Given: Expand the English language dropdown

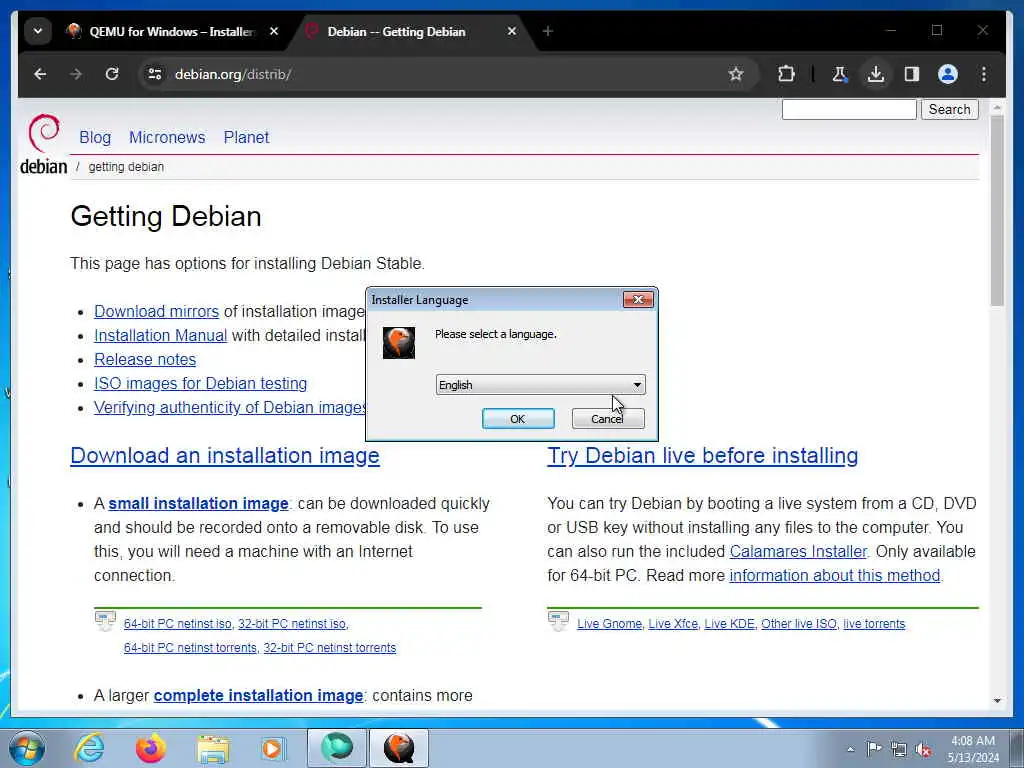Looking at the screenshot, I should (x=540, y=385).
